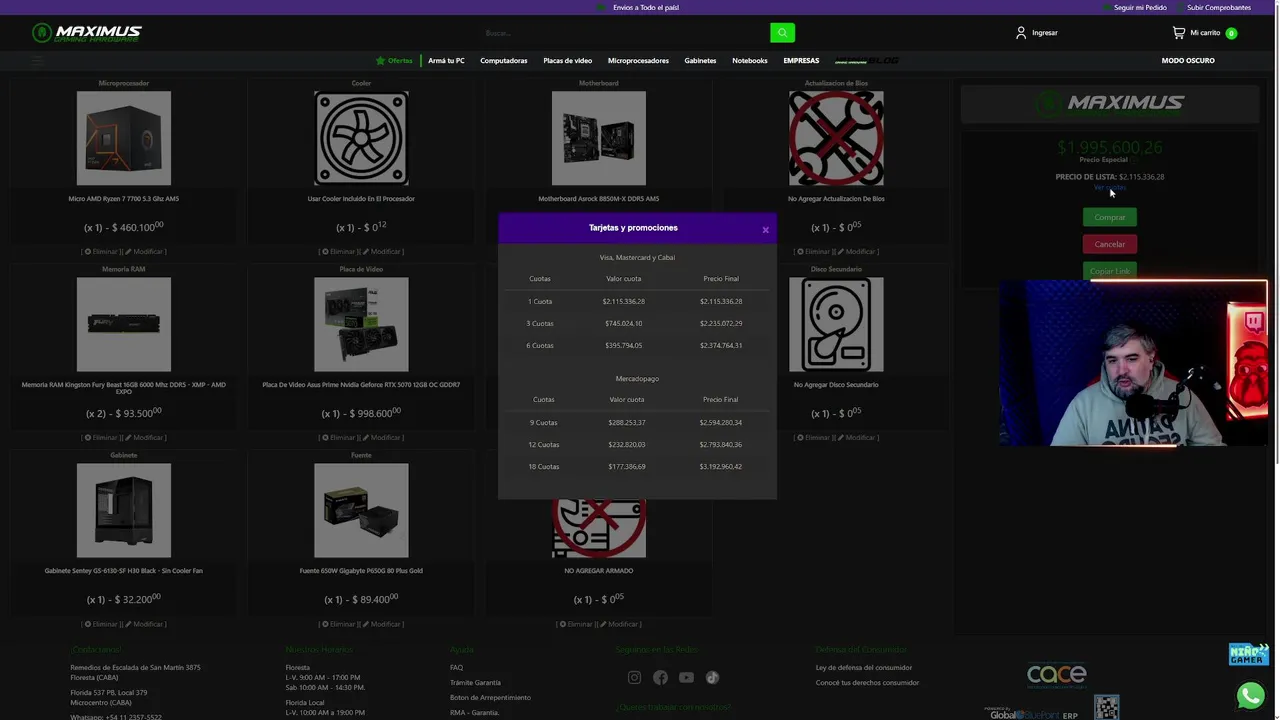Open the Facebook social icon

(x=660, y=677)
